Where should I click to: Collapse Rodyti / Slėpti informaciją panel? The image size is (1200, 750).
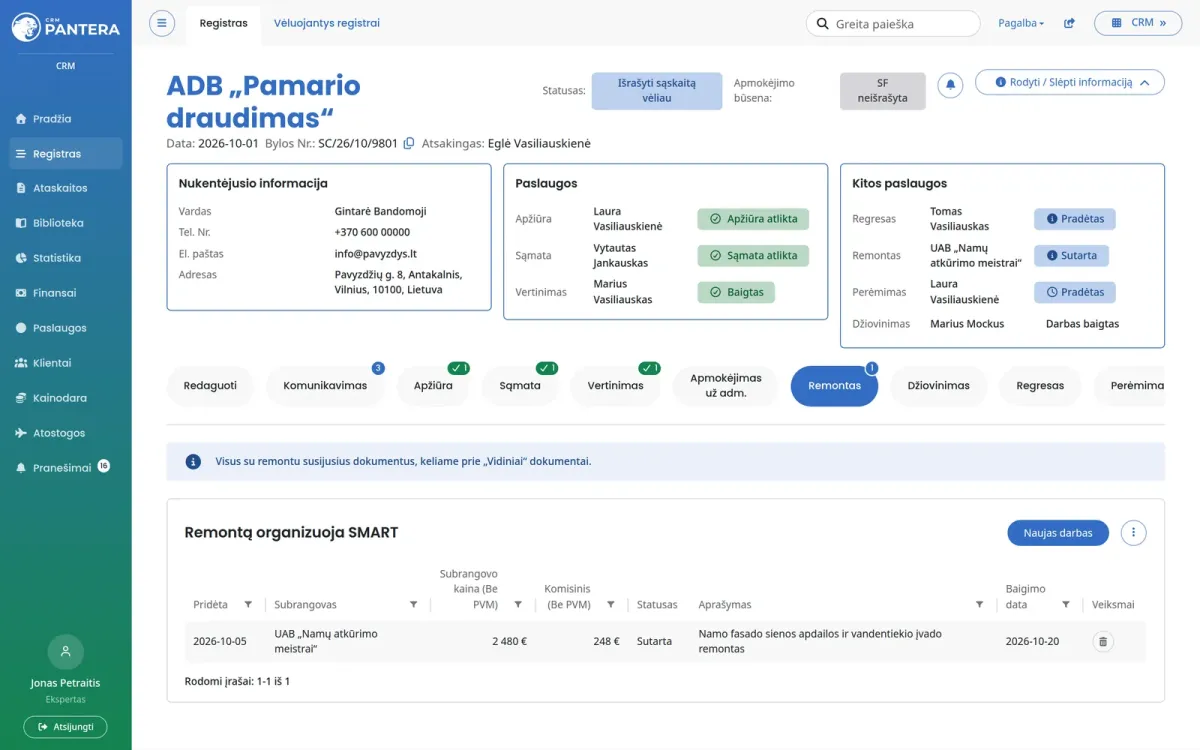[1070, 82]
